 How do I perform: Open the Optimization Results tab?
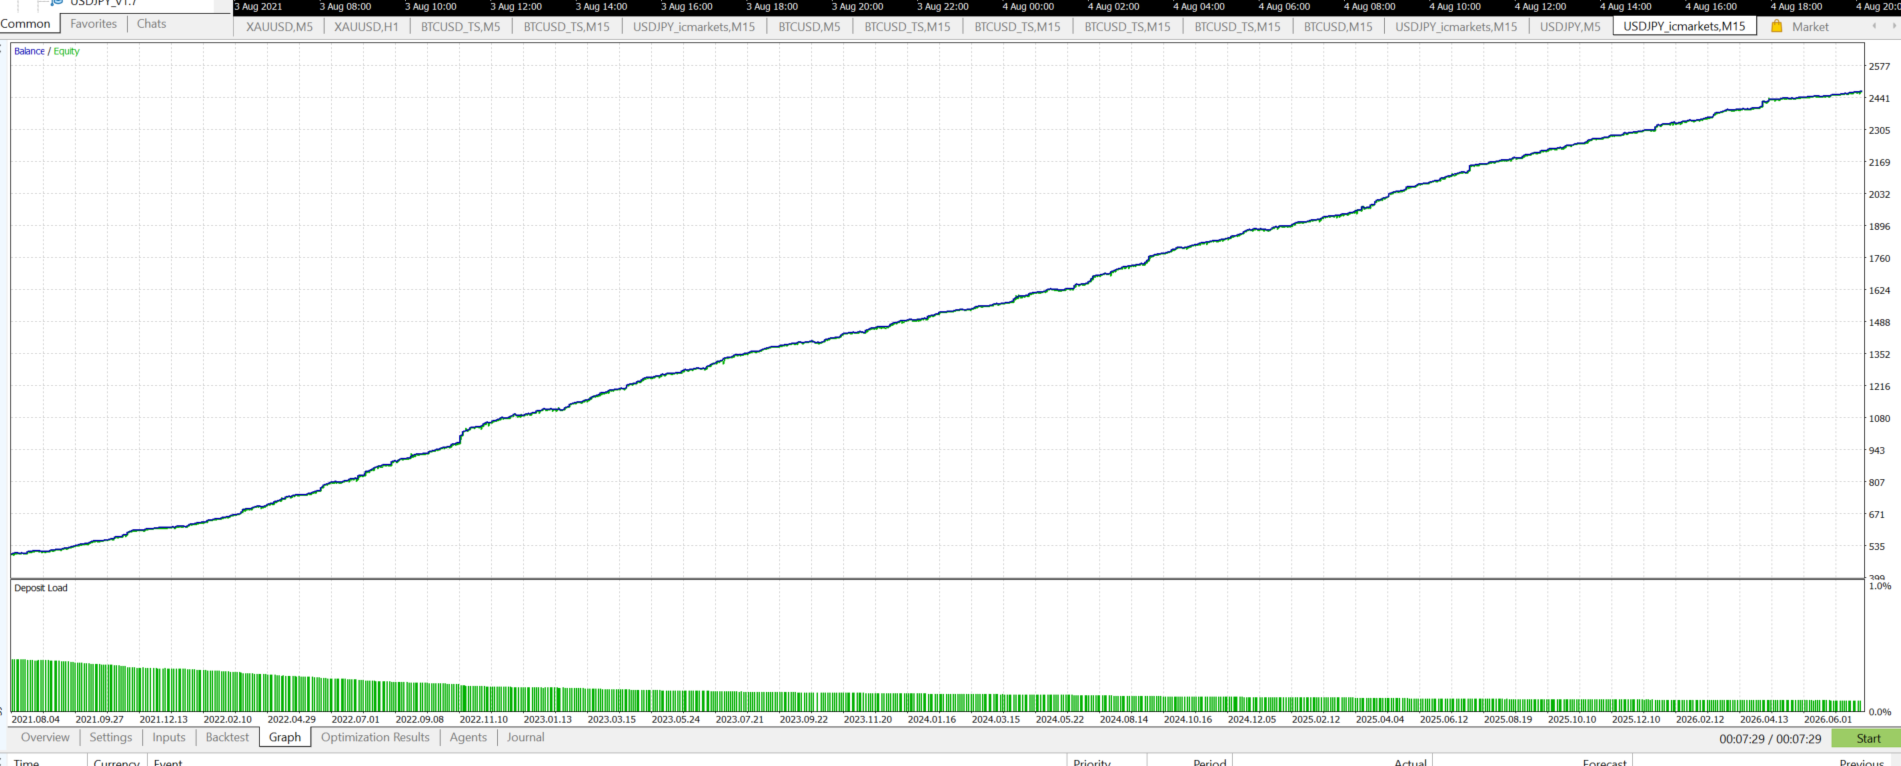pos(375,738)
